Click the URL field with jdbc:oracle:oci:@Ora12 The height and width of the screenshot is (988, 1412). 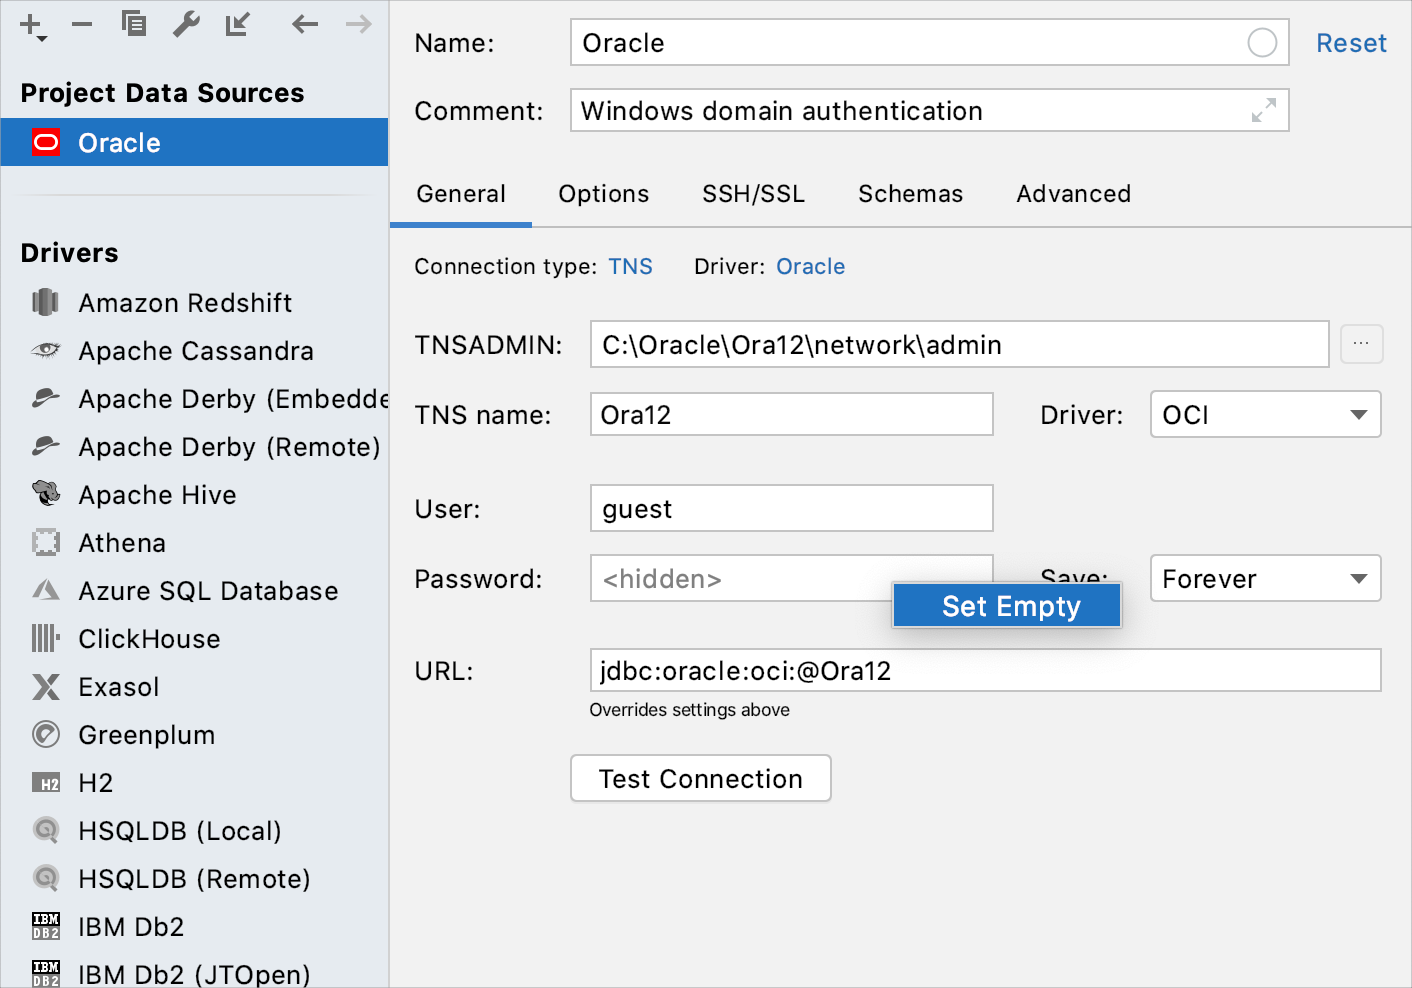coord(986,670)
